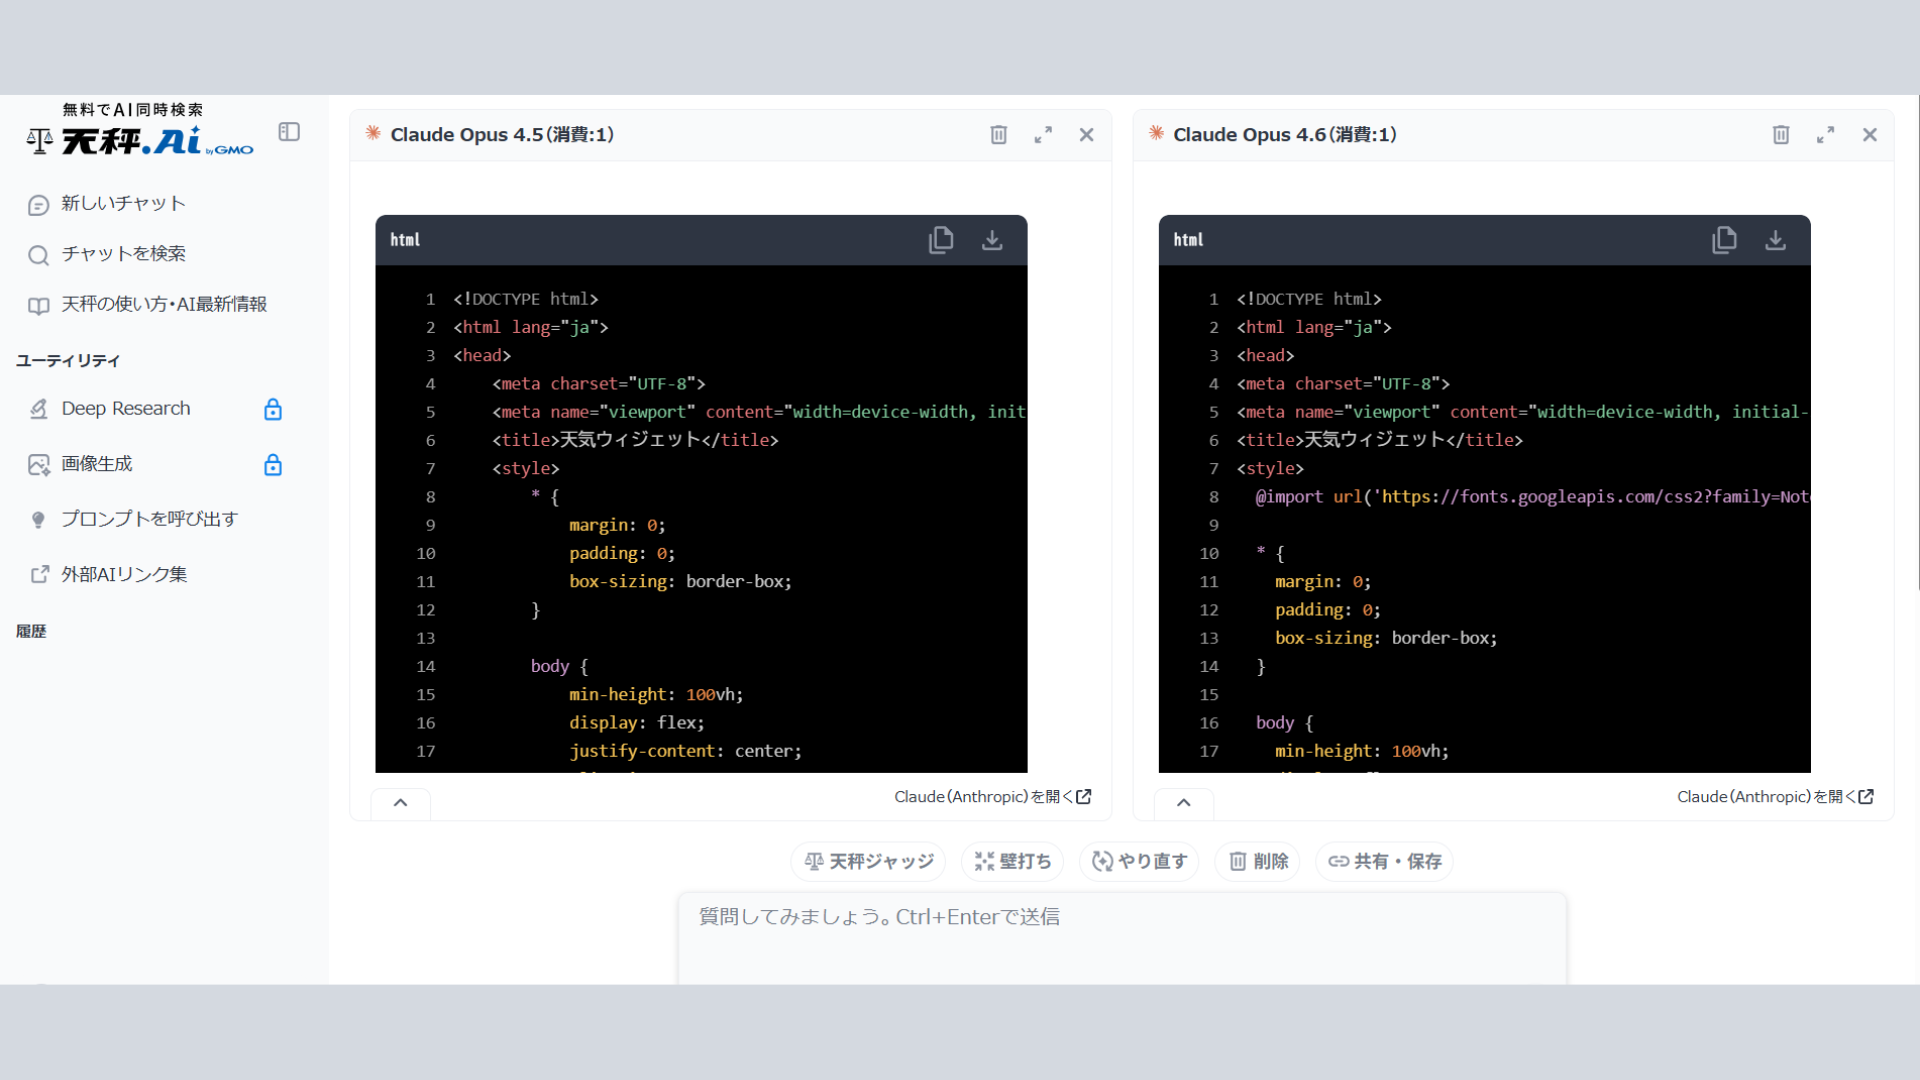This screenshot has height=1080, width=1920.
Task: Copy code in Claude Opus 4.6 panel
Action: click(x=1724, y=240)
